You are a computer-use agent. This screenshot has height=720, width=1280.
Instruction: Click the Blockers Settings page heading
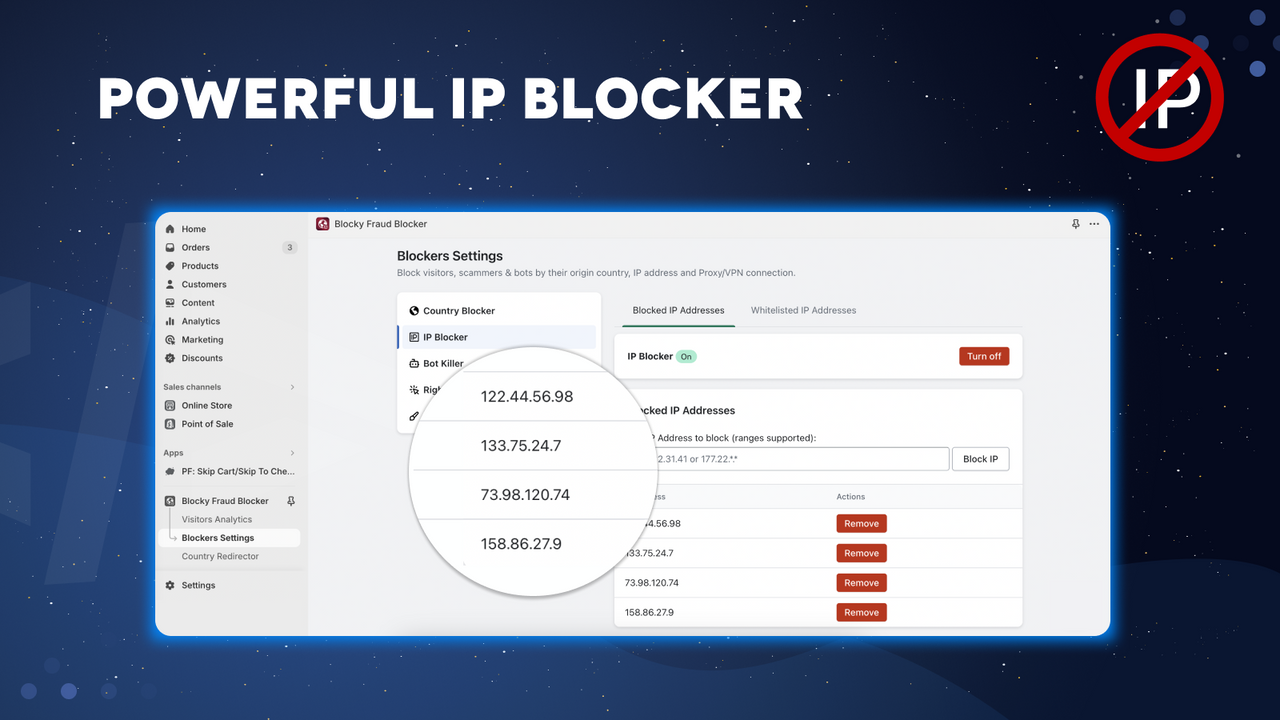(x=450, y=256)
